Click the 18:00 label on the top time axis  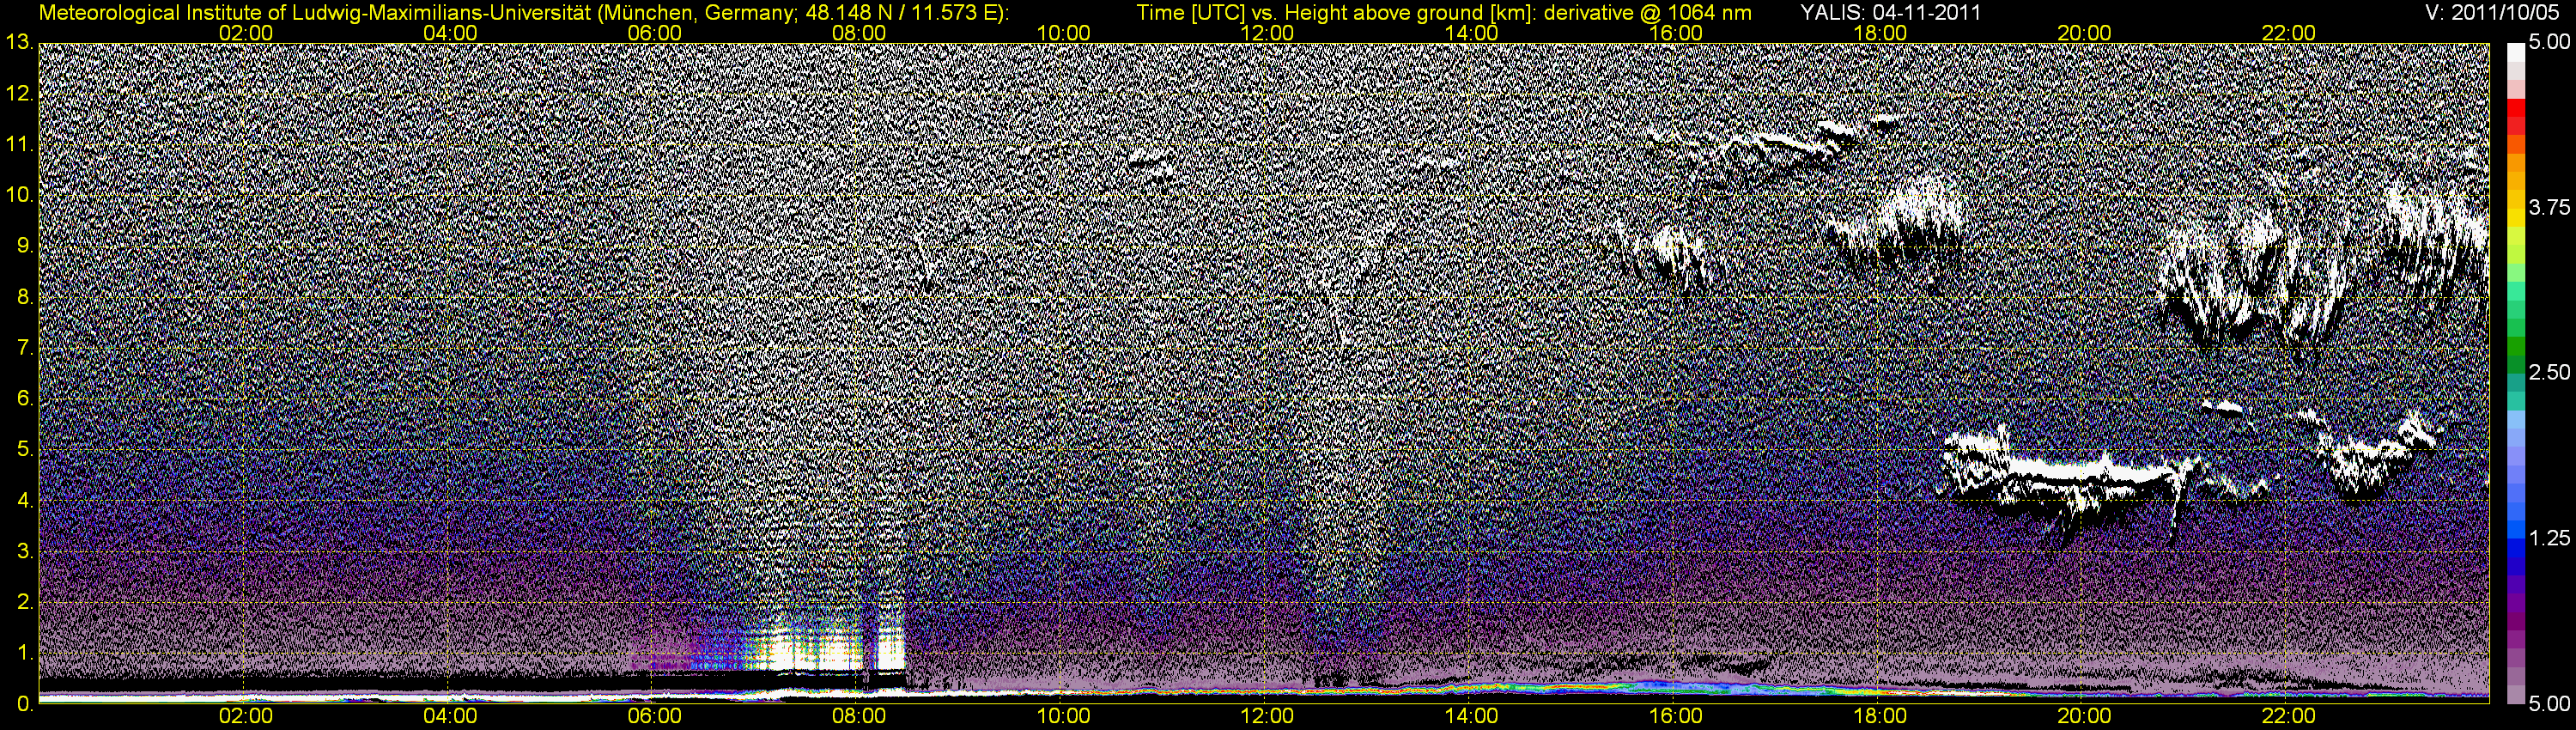tap(1880, 33)
